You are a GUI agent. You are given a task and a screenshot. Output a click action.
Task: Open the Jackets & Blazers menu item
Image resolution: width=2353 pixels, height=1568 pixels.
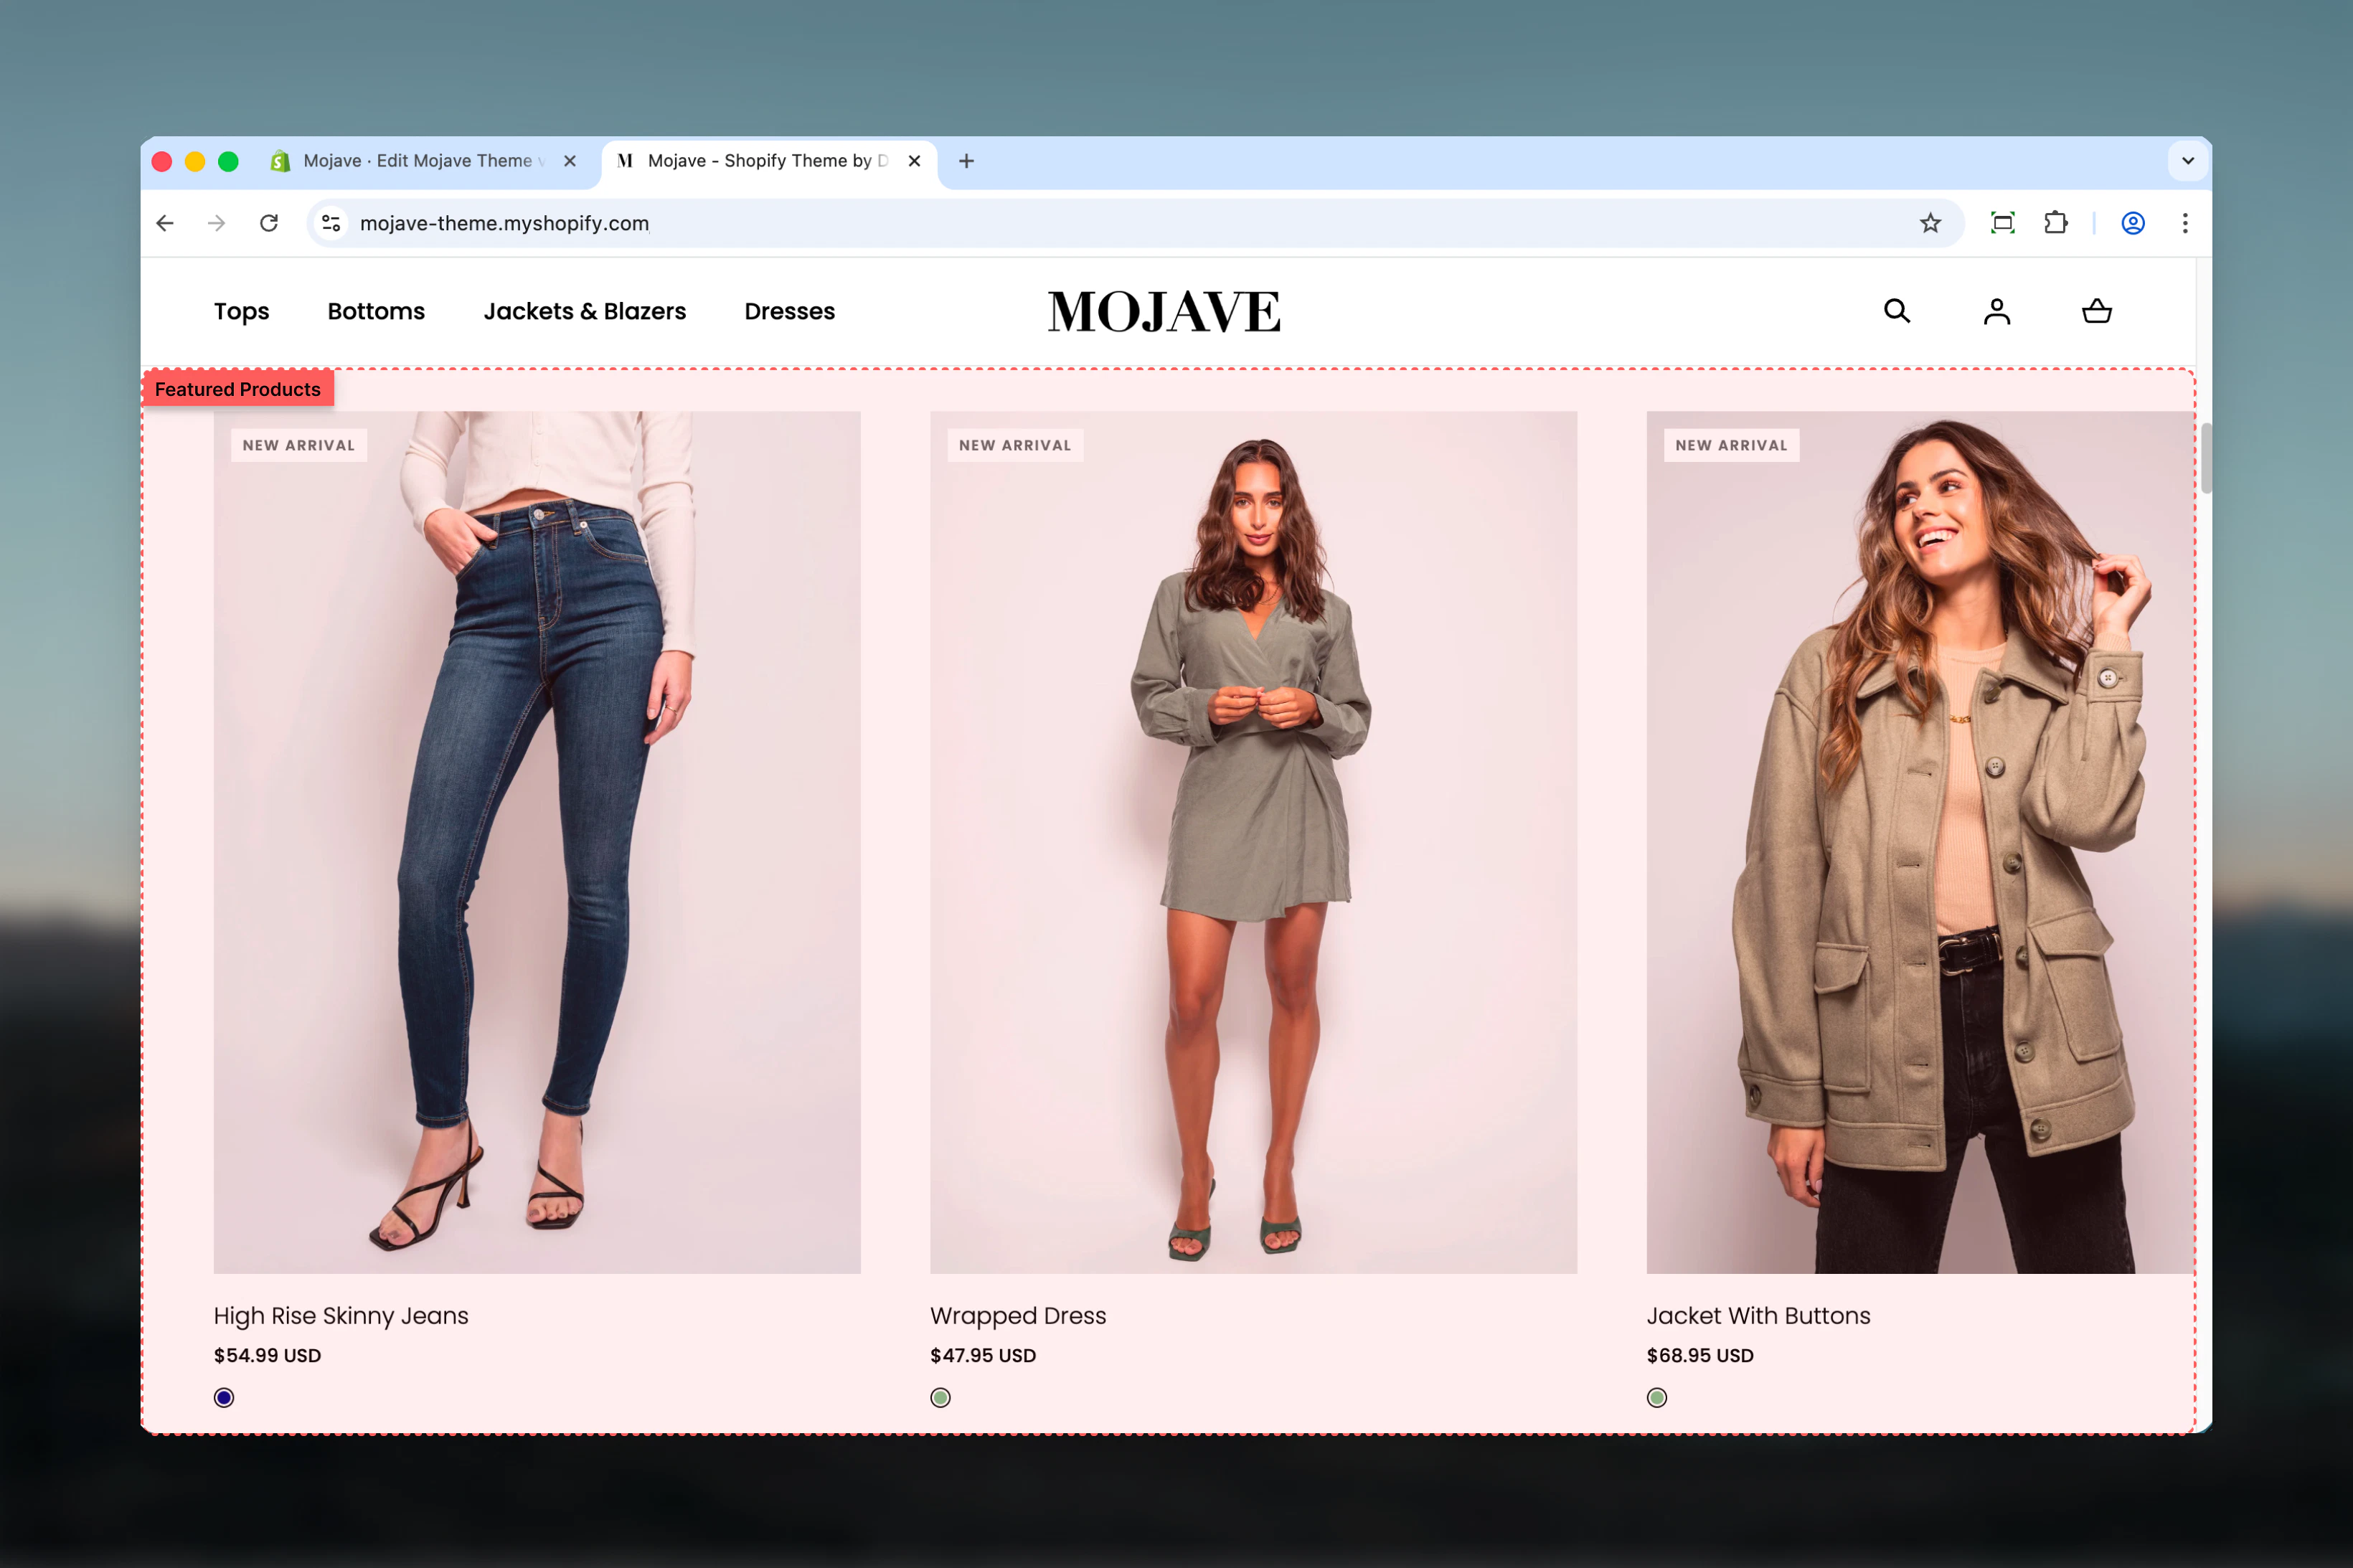coord(585,311)
